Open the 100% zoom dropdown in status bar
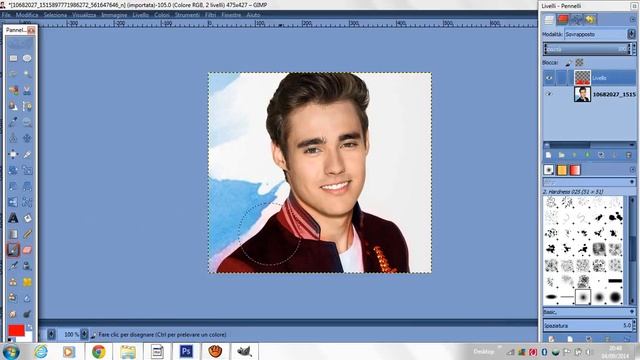640x360 pixels. pos(84,334)
